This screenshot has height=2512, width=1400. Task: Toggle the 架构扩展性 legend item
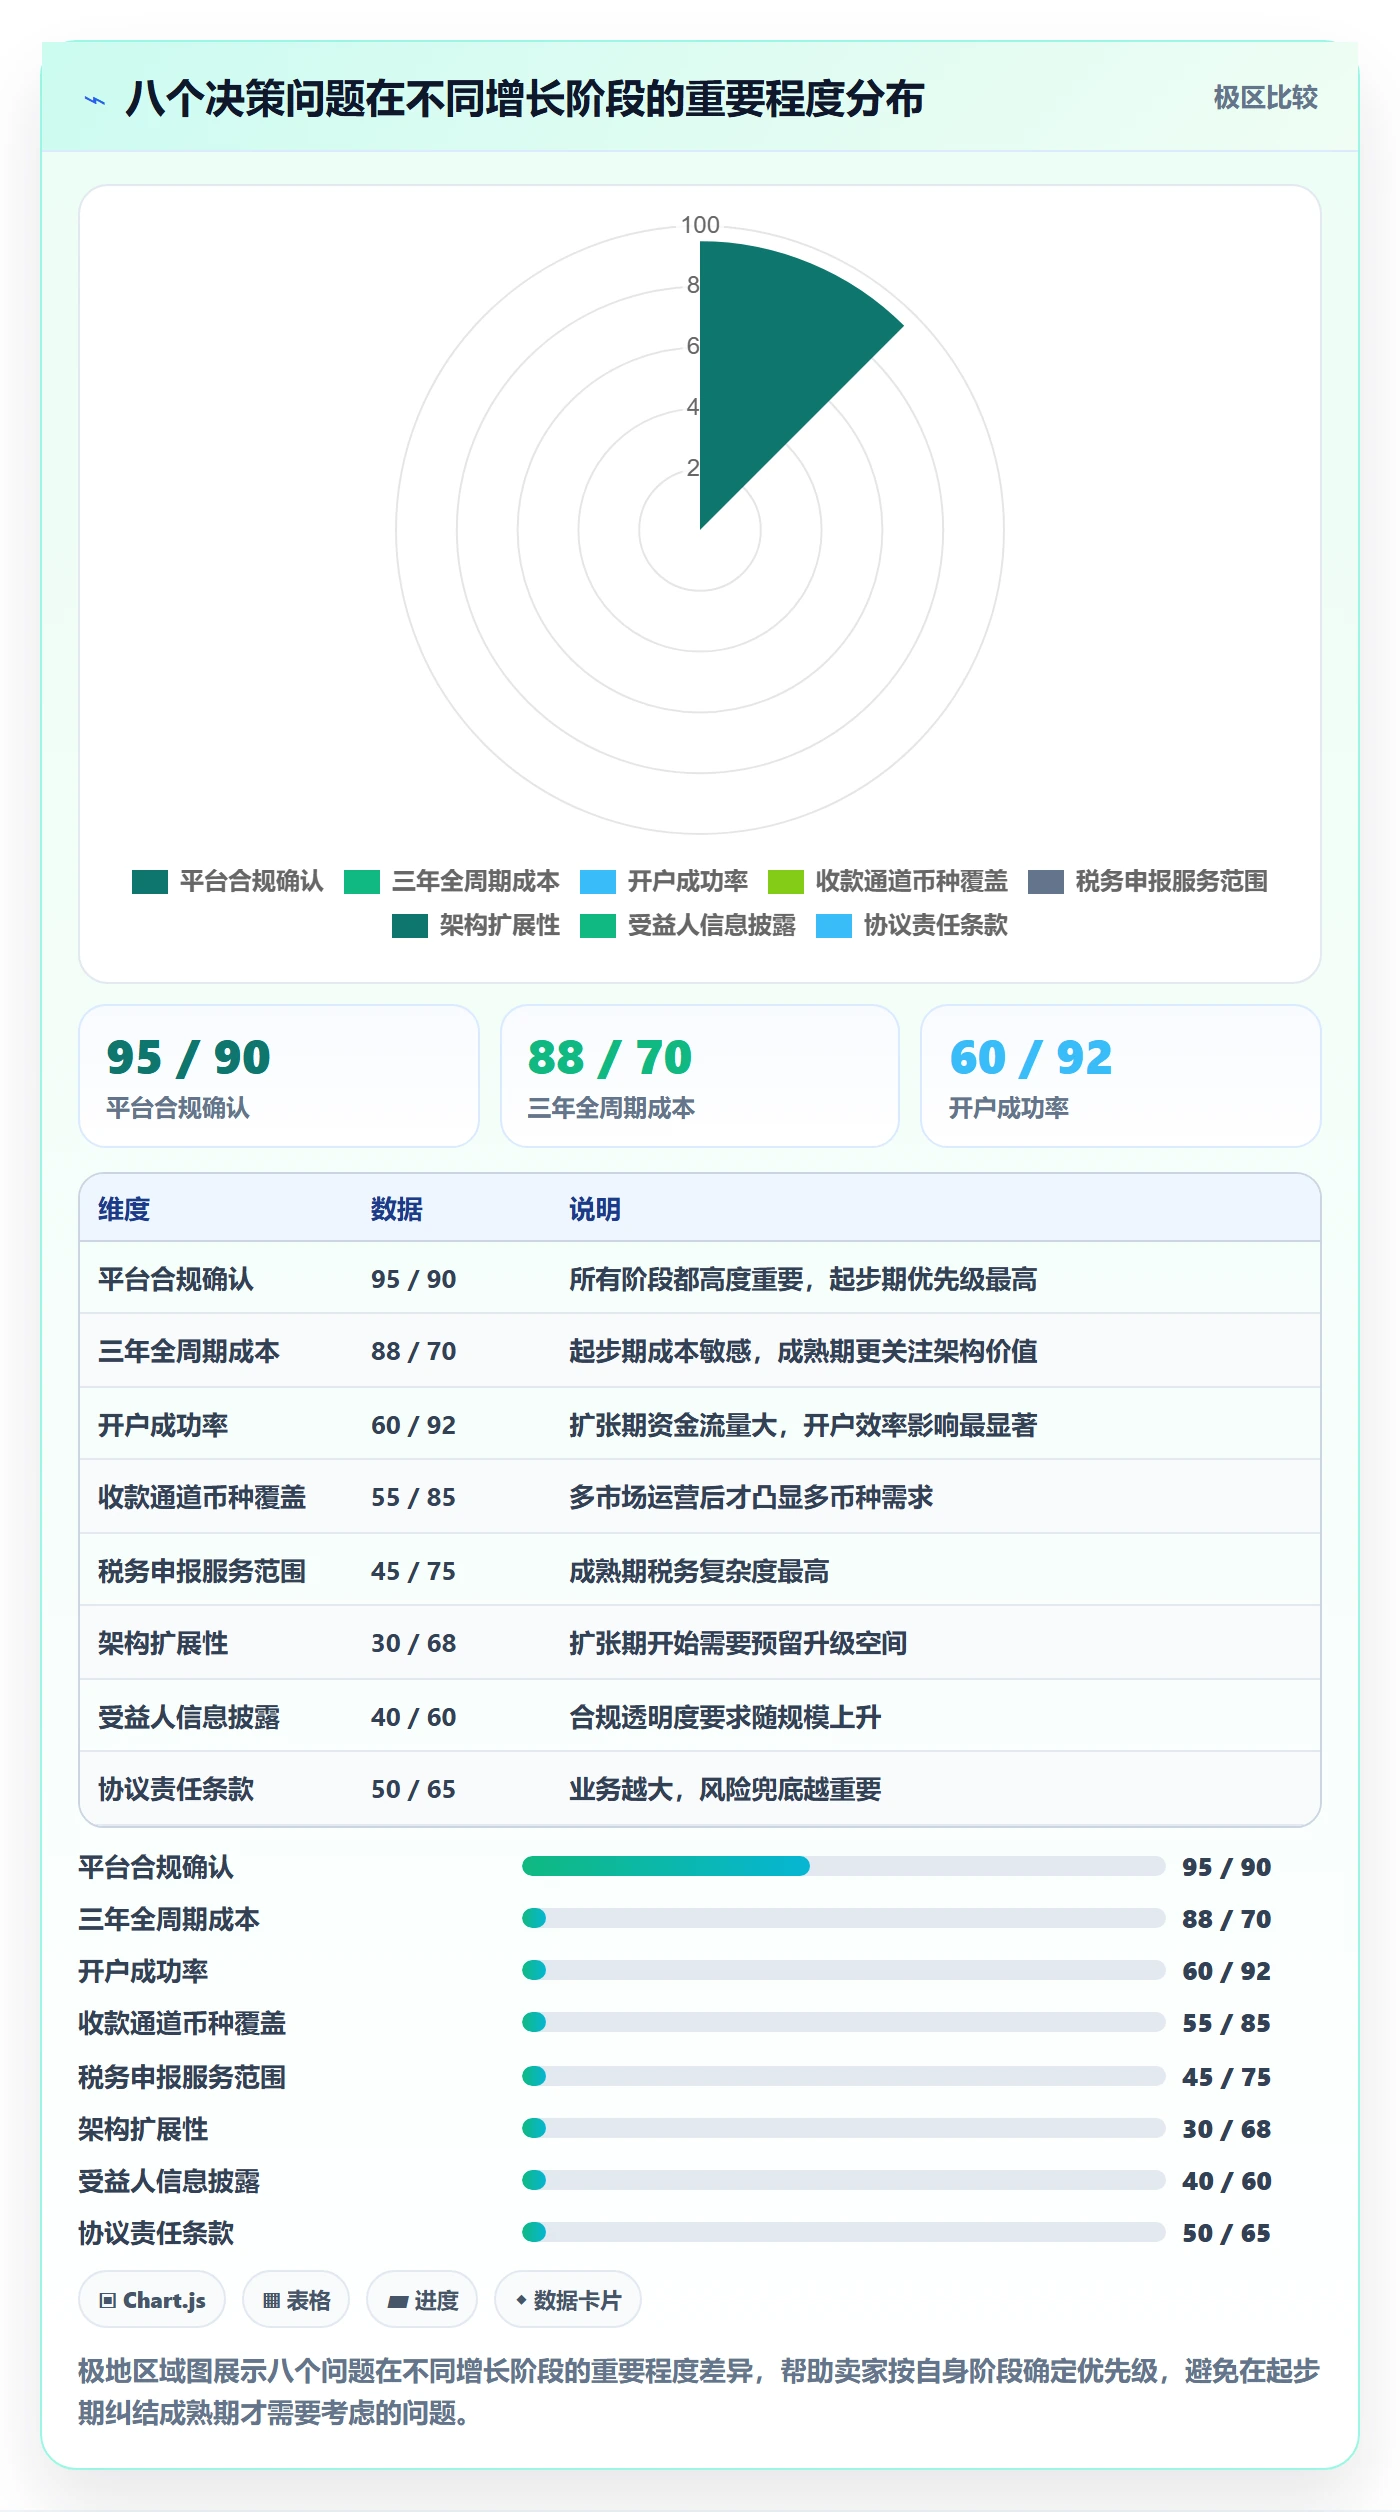[x=476, y=925]
